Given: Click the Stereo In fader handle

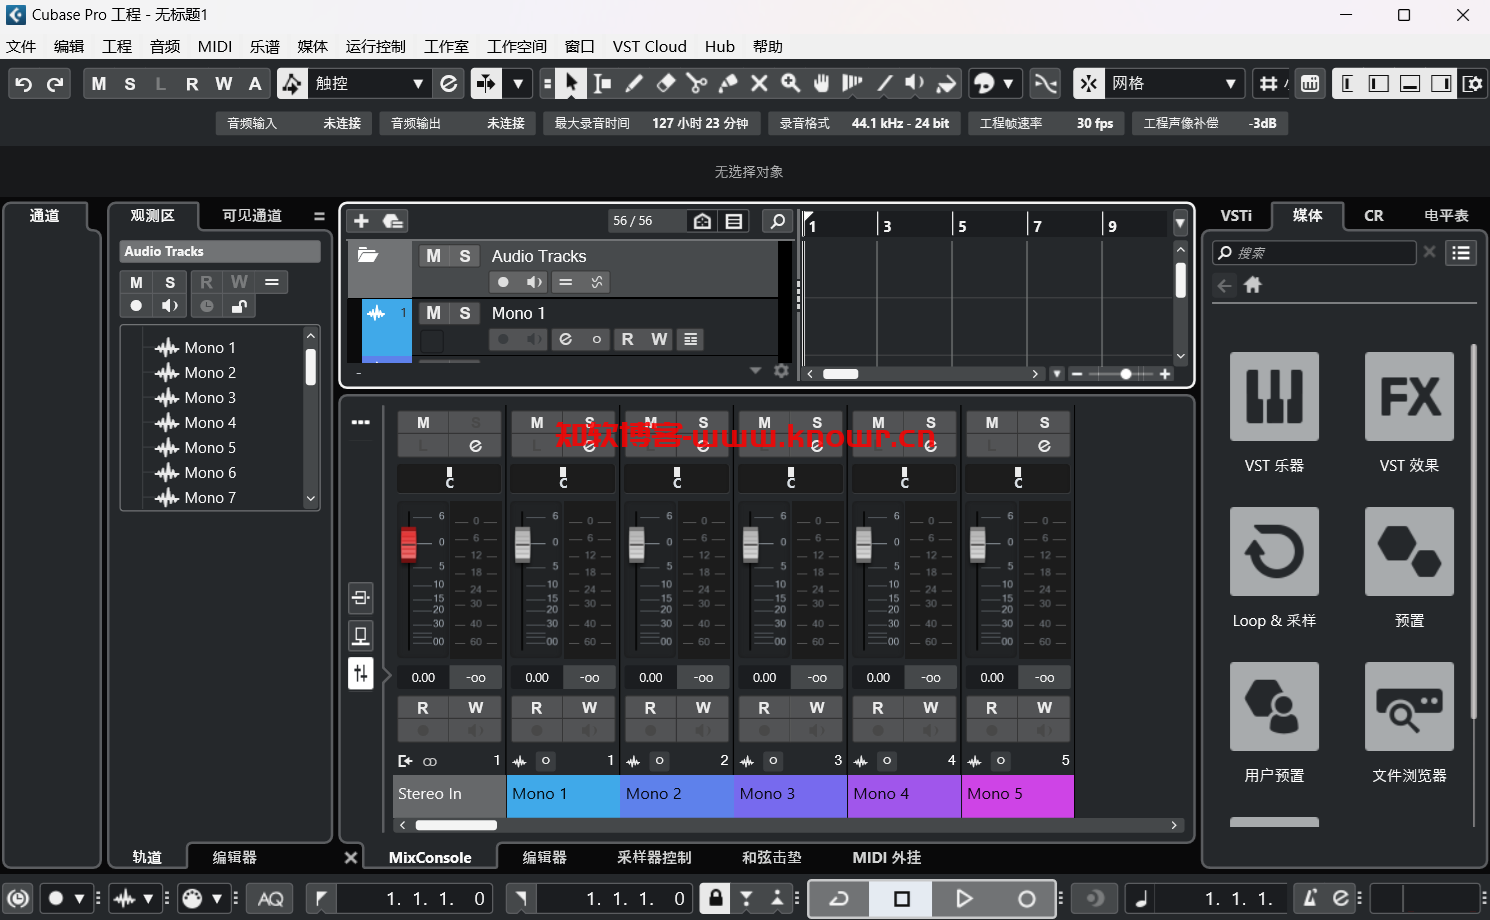Looking at the screenshot, I should [x=409, y=545].
